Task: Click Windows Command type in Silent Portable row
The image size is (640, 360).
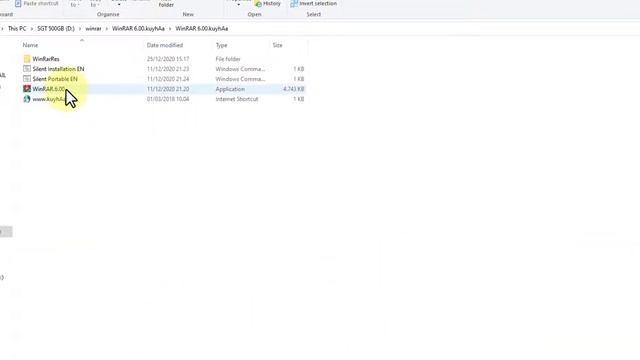Action: pos(240,79)
